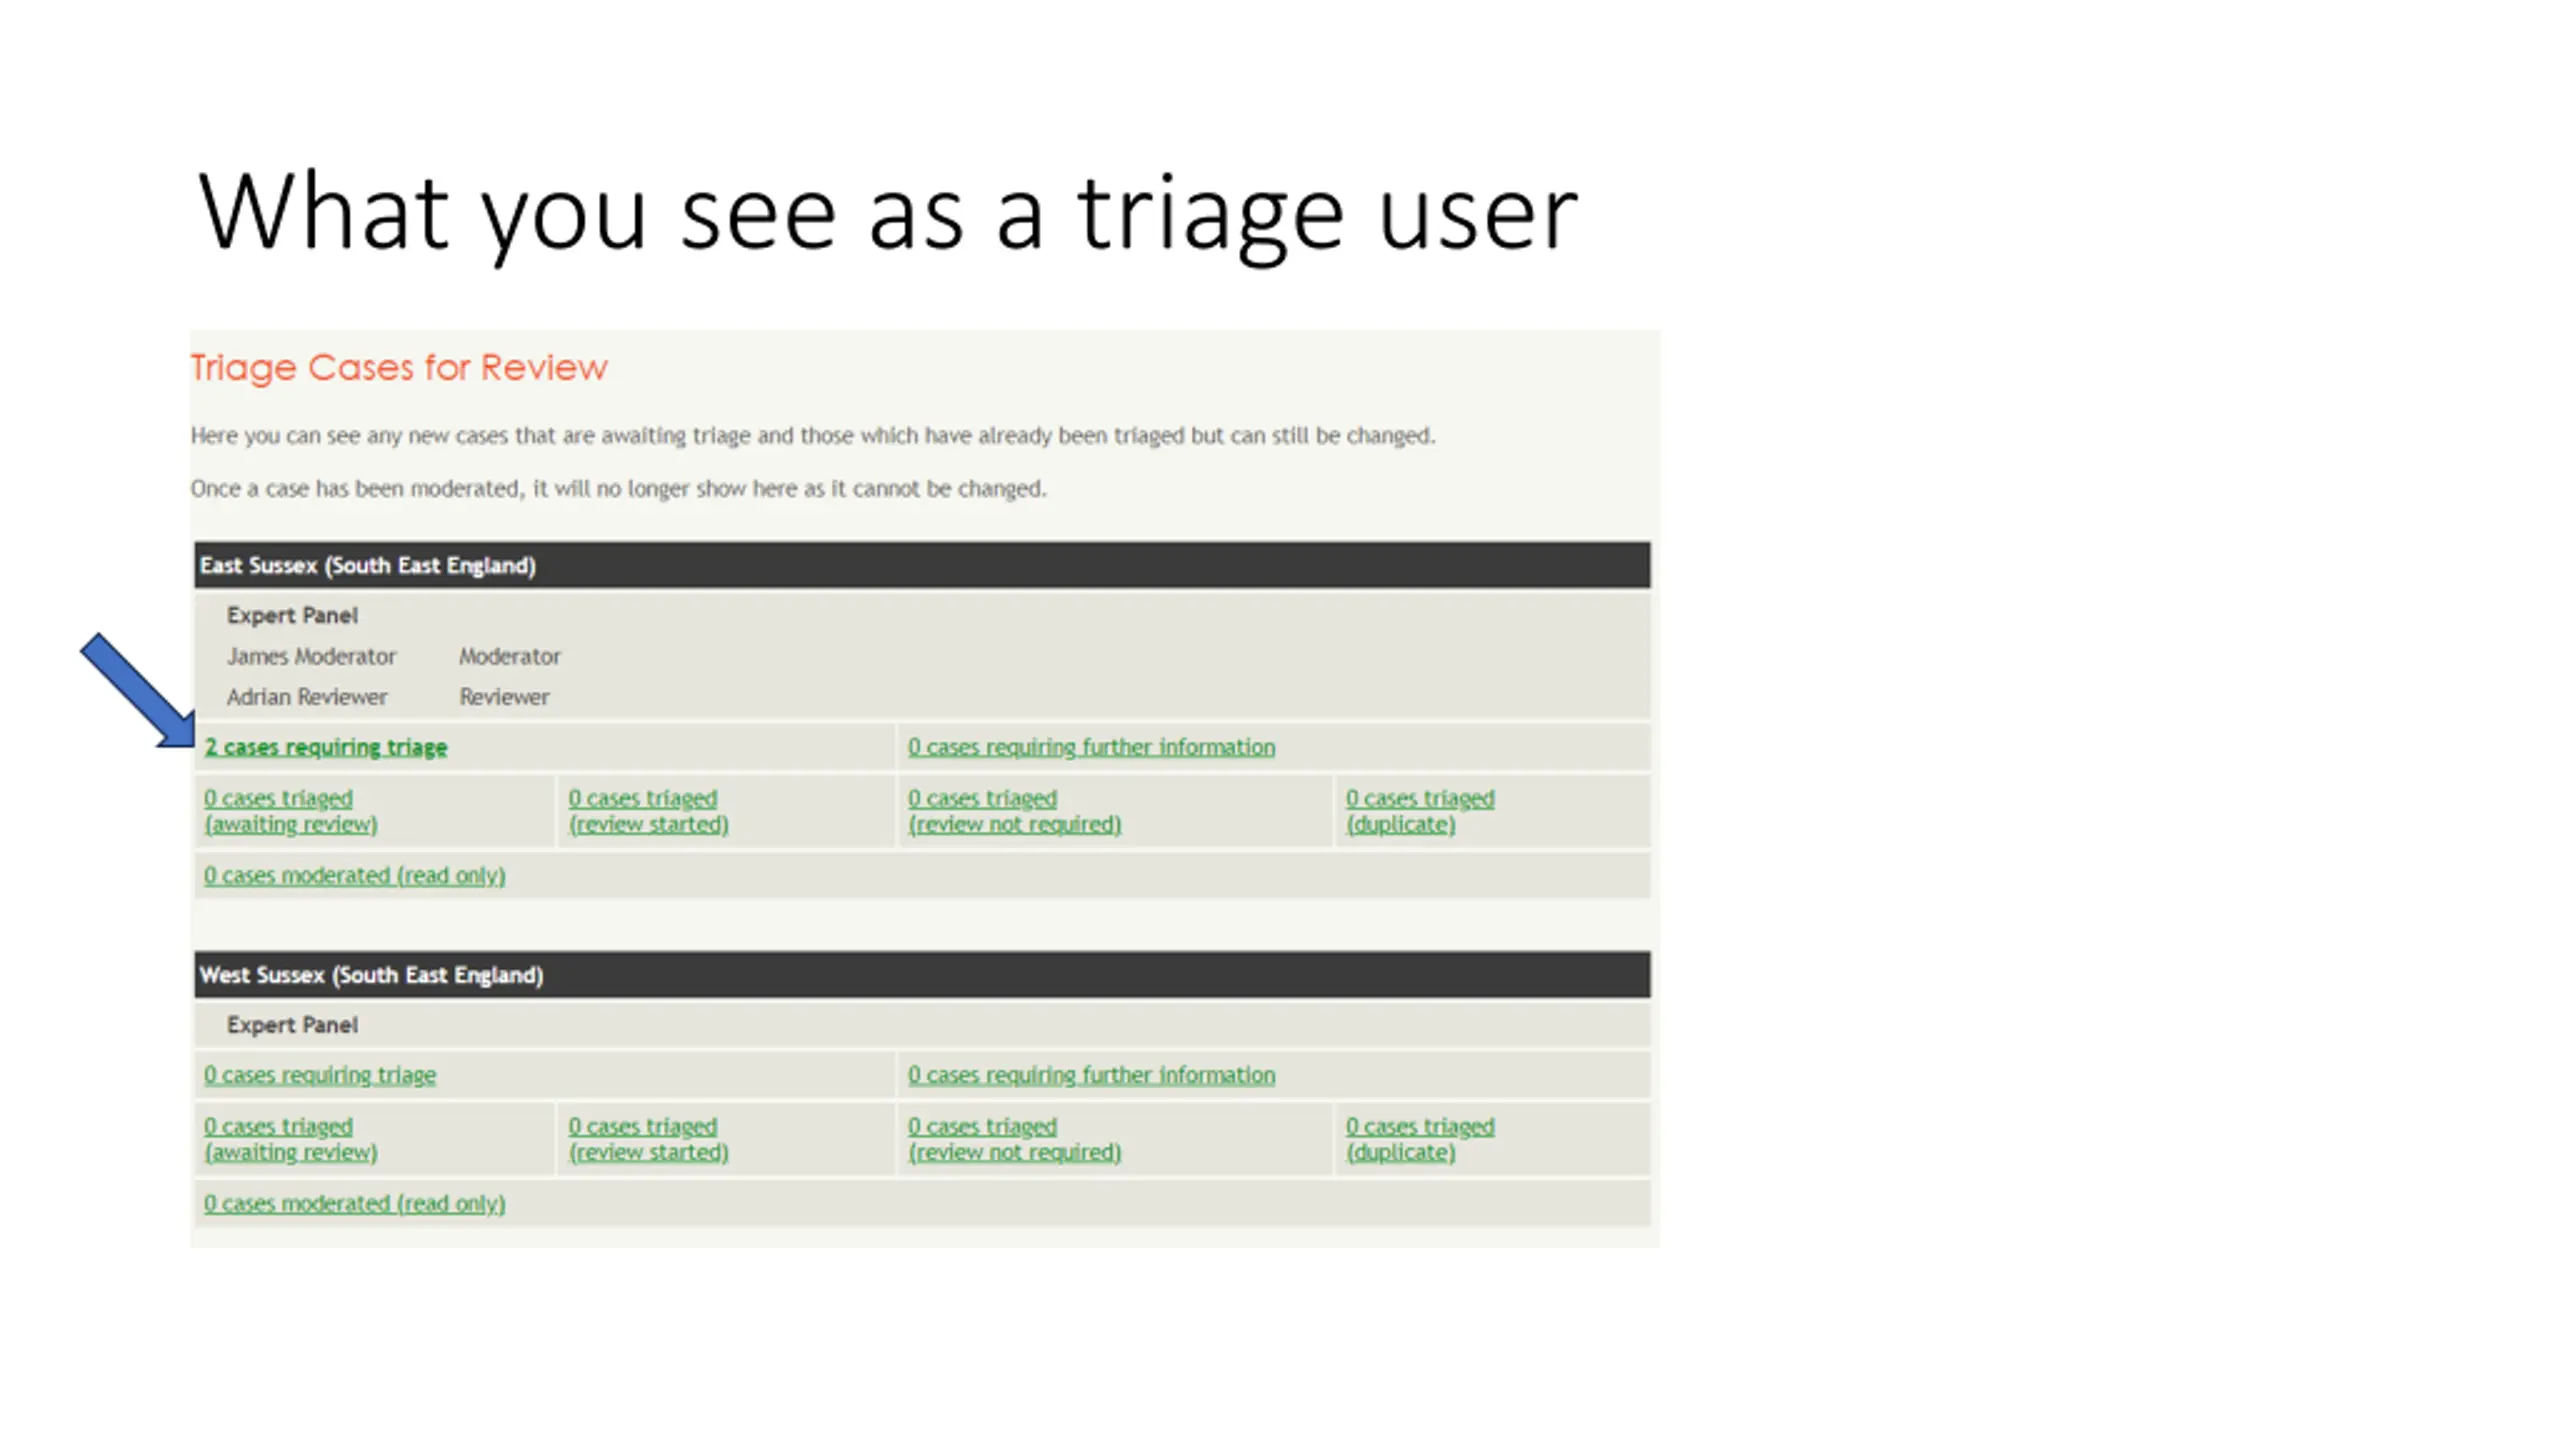View East Sussex cases triaged awaiting review
The image size is (2560, 1440).
(291, 811)
